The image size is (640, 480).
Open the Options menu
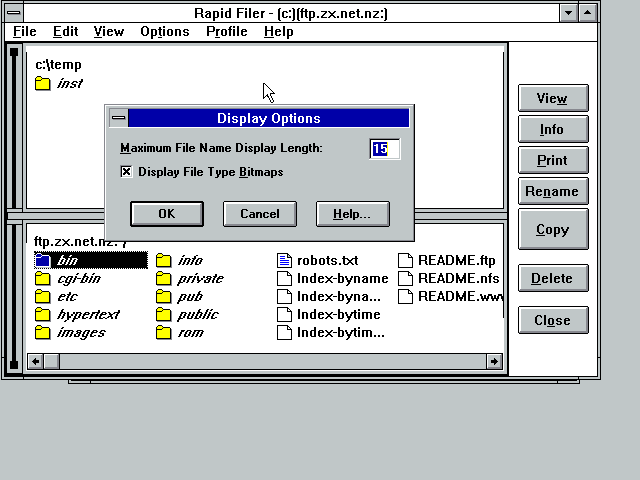point(165,31)
